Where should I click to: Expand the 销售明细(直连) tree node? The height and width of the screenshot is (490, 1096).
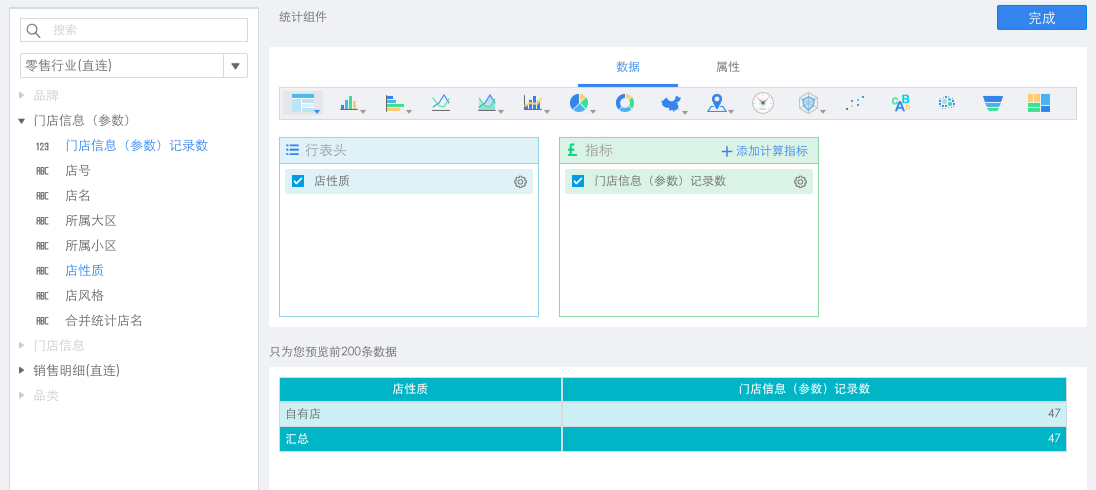click(x=22, y=370)
